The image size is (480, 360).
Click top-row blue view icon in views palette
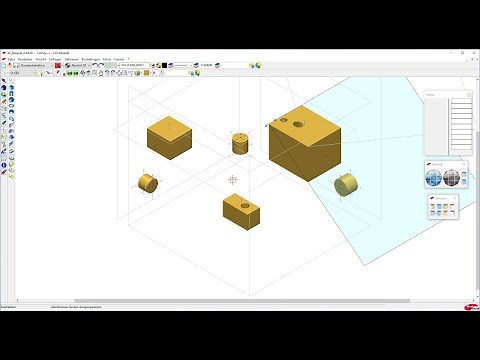click(439, 207)
